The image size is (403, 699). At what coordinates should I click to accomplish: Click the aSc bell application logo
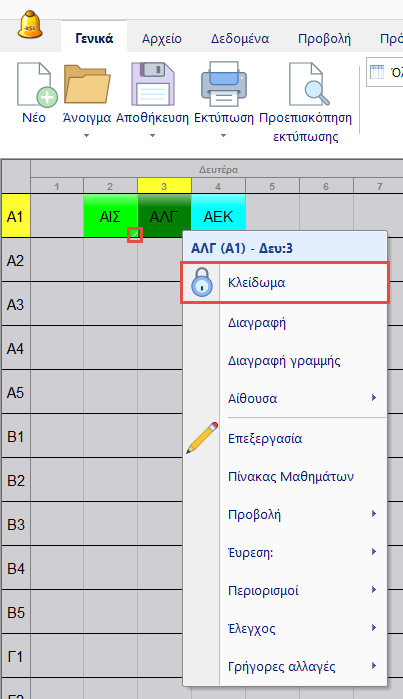[x=30, y=25]
